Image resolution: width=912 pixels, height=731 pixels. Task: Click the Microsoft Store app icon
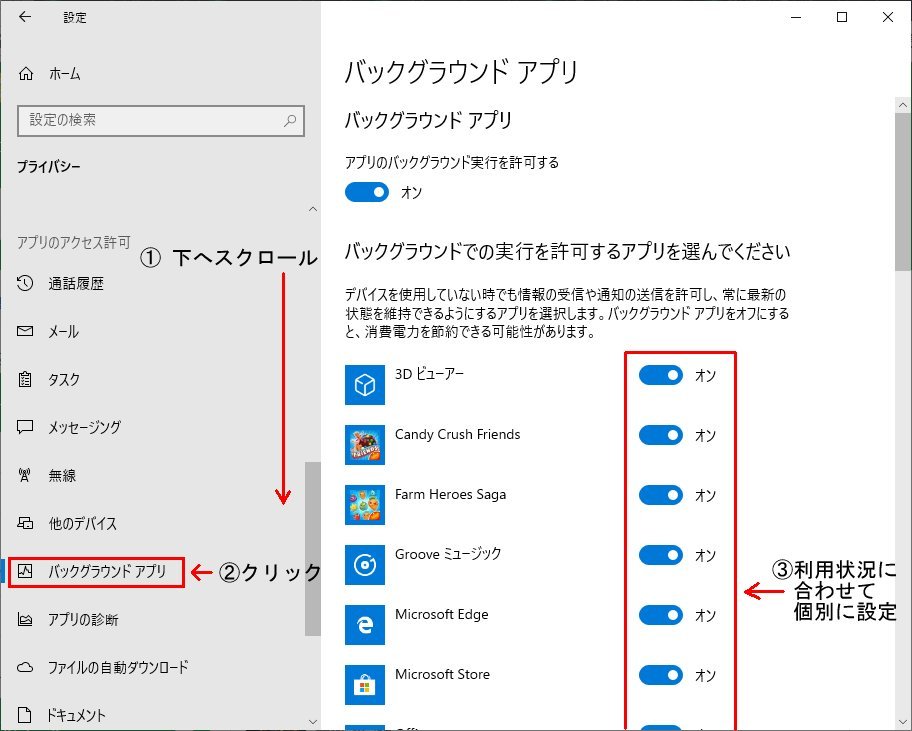(365, 685)
